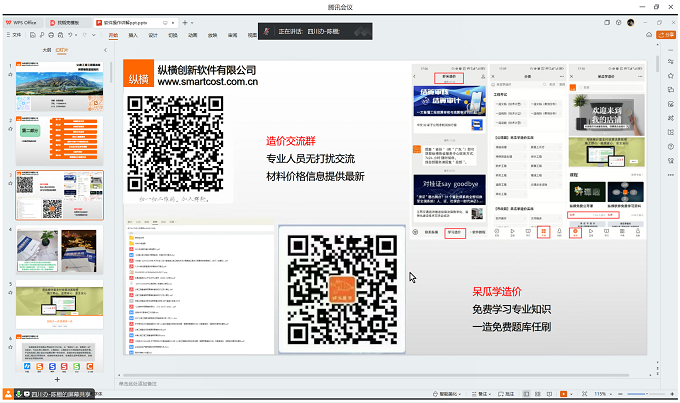Image resolution: width=680 pixels, height=403 pixels.
Task: Select slide 6 thumbnail with app icons
Action: coord(60,353)
